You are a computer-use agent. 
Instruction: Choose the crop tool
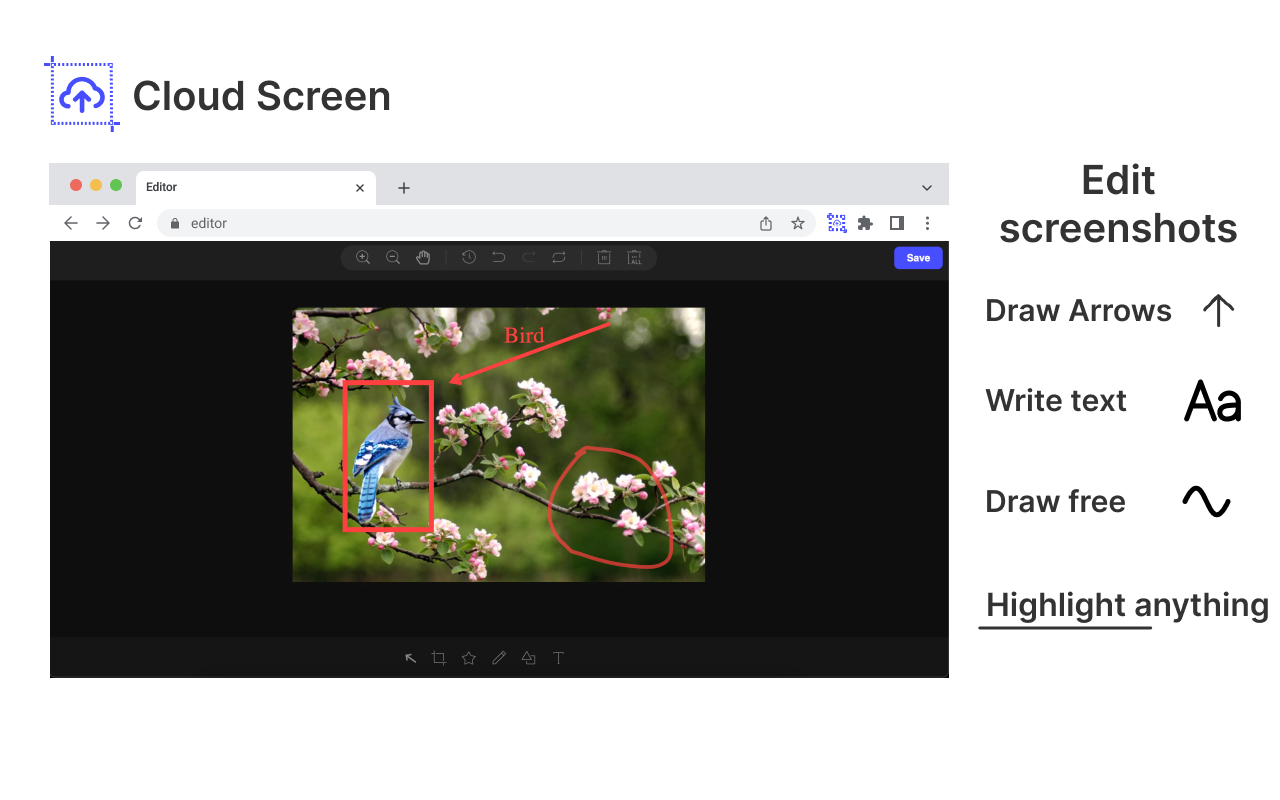coord(439,658)
